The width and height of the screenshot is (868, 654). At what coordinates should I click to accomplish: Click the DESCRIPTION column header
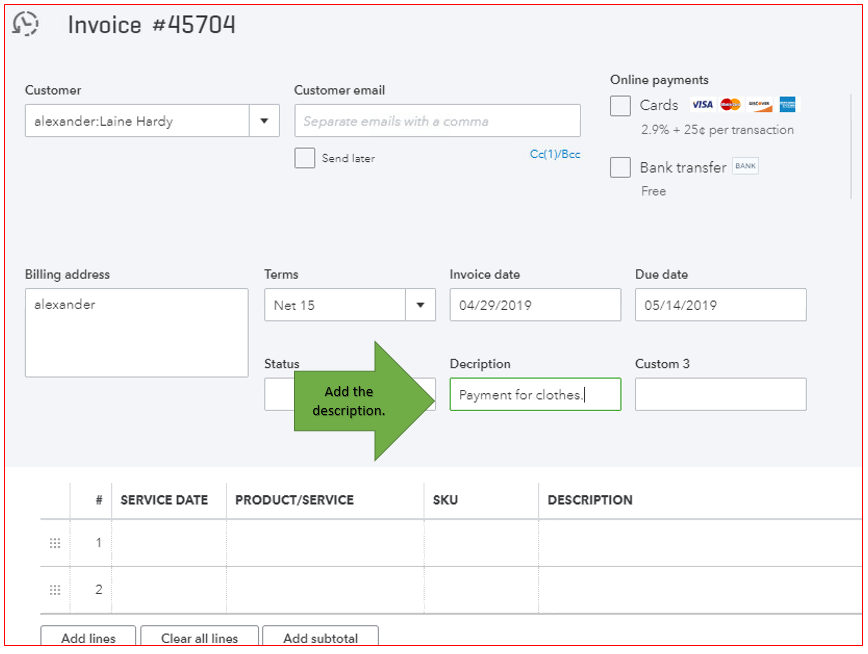coord(590,500)
